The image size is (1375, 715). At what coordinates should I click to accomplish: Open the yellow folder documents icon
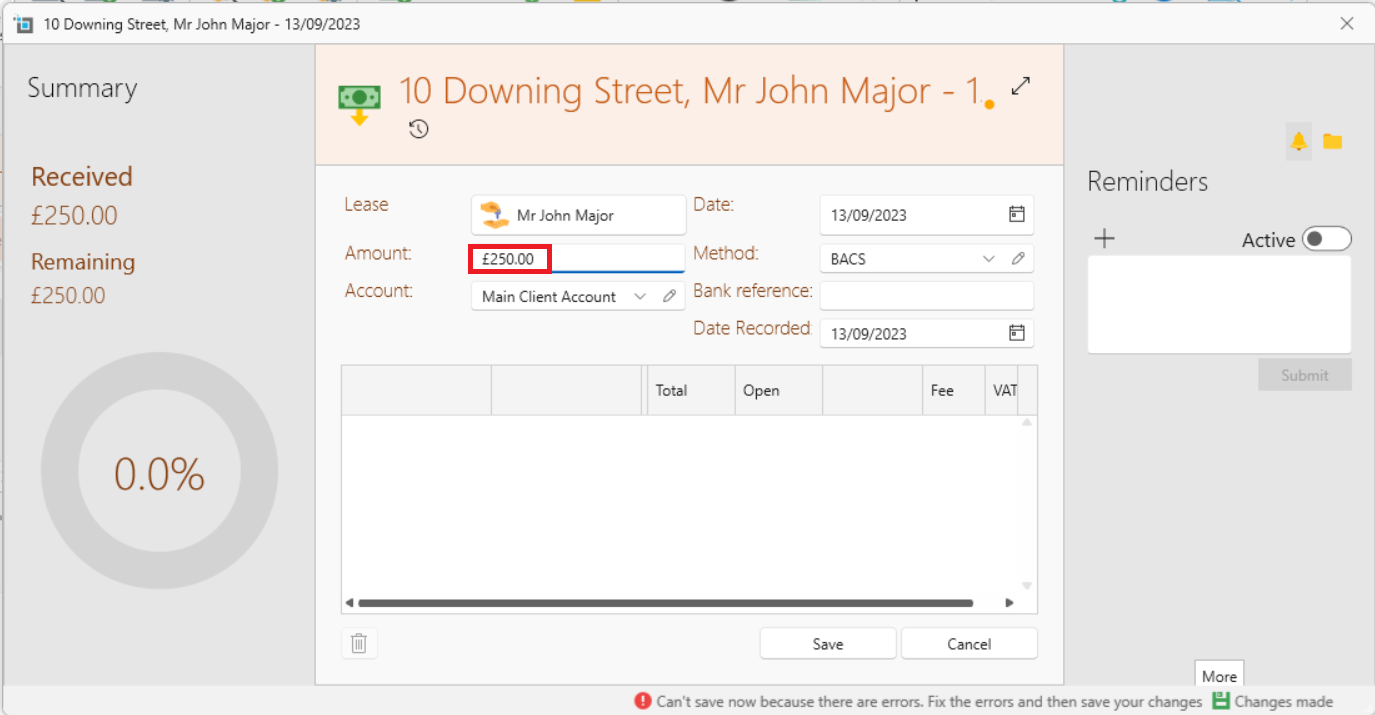coord(1332,141)
